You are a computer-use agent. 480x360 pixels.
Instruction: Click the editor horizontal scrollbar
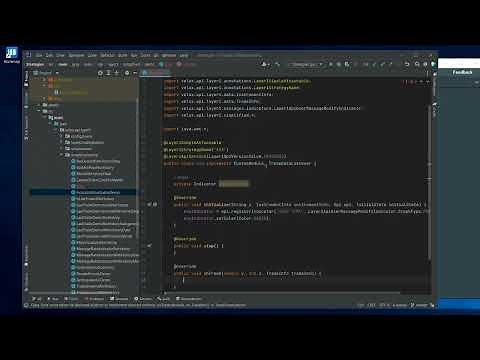click(x=282, y=293)
